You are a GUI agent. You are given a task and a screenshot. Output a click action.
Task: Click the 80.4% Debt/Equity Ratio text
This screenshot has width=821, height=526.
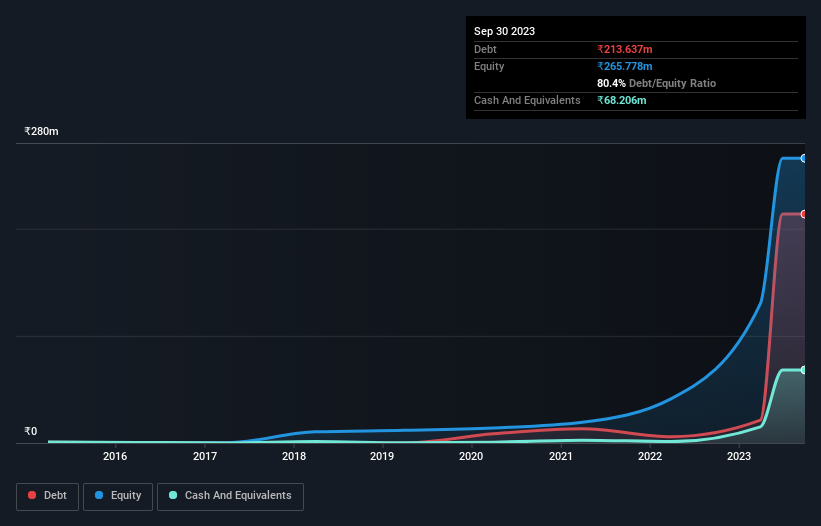pyautogui.click(x=657, y=83)
